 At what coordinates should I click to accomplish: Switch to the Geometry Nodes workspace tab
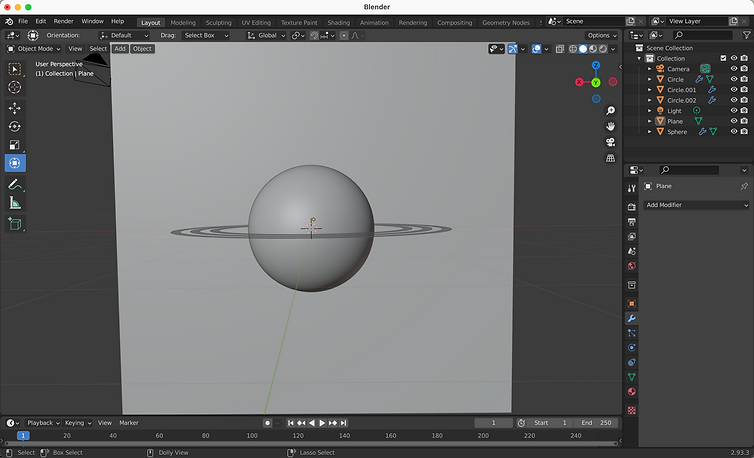[x=506, y=23]
